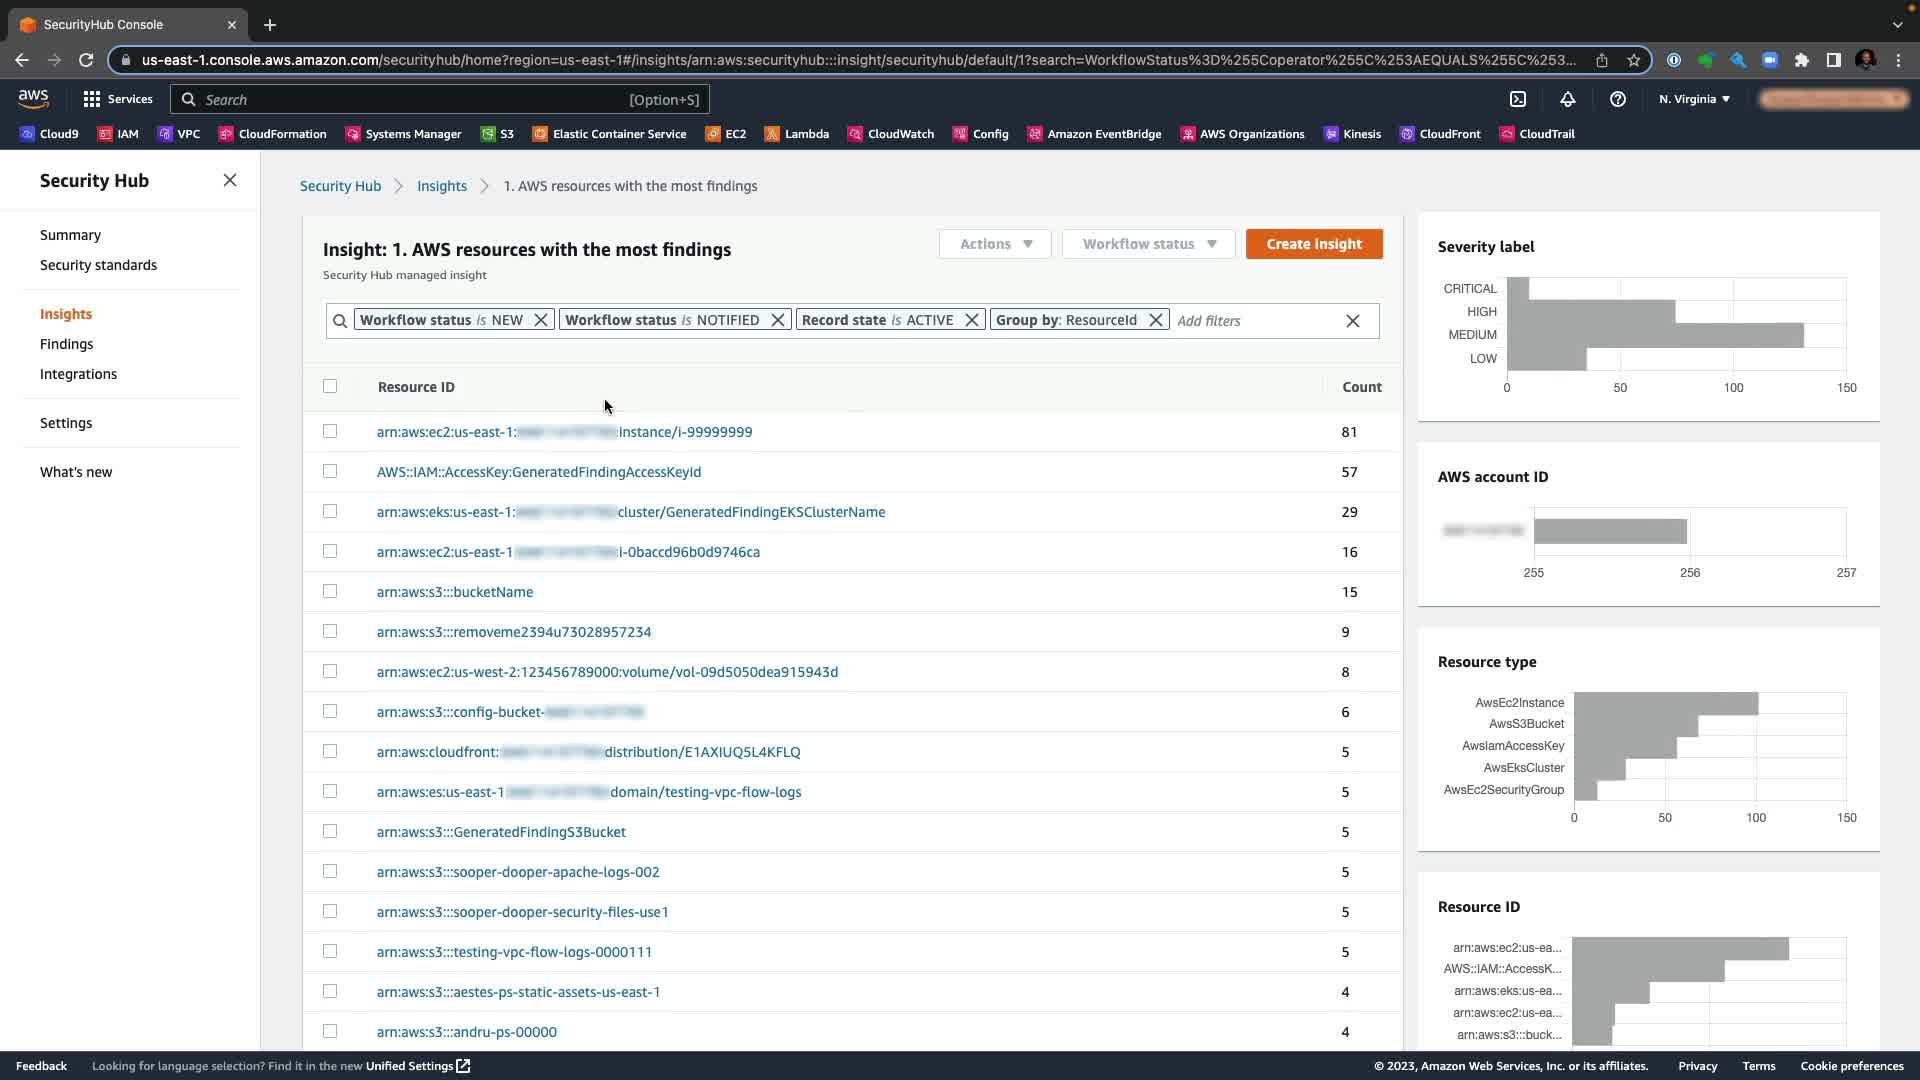The height and width of the screenshot is (1080, 1920).
Task: Click the AWS logo home icon
Action: (33, 98)
